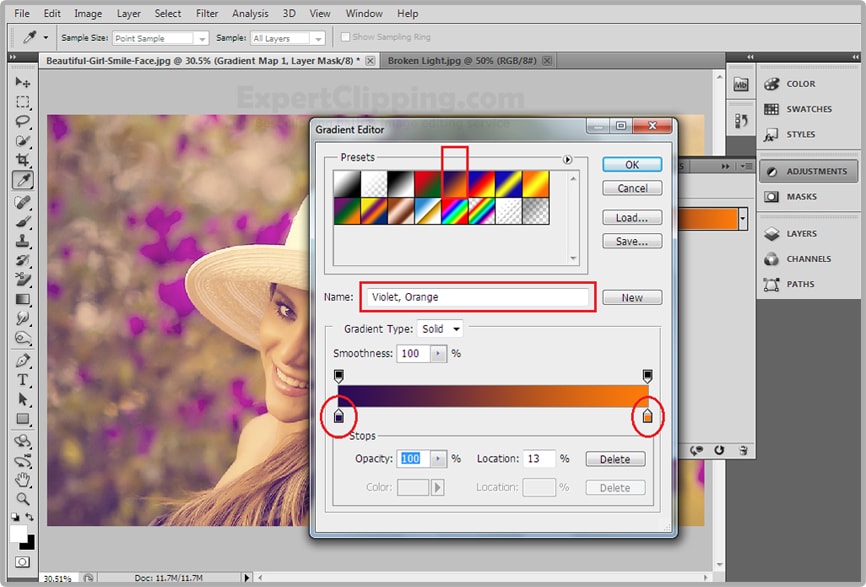Open the Filter menu

click(x=207, y=14)
